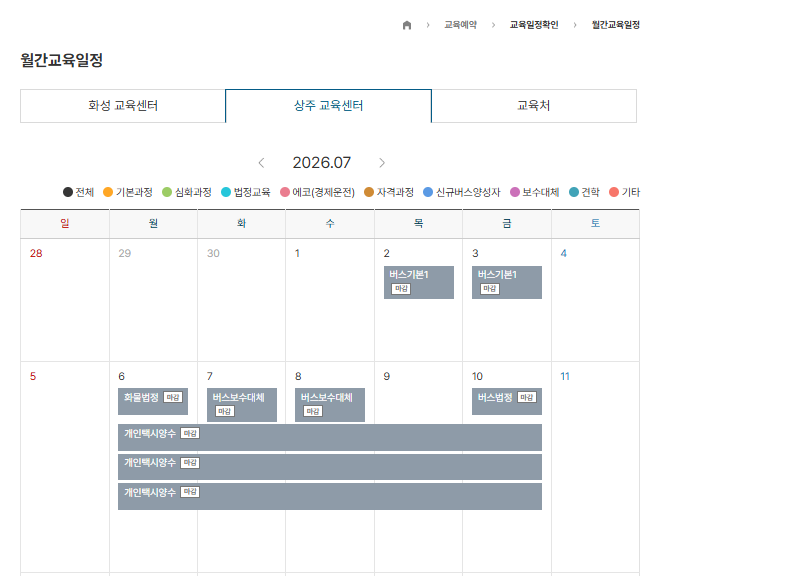Viewport: 807px width, 576px height.
Task: Open 교육일정확인 breadcrumb link
Action: coord(534,25)
